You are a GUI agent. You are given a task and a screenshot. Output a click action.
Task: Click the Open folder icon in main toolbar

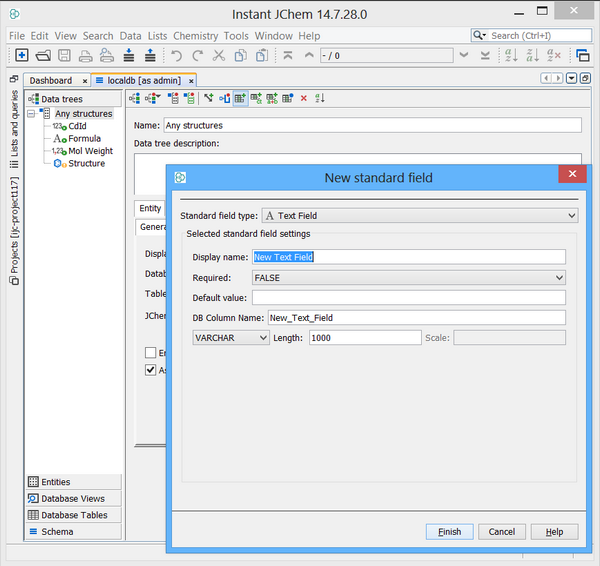tap(43, 55)
